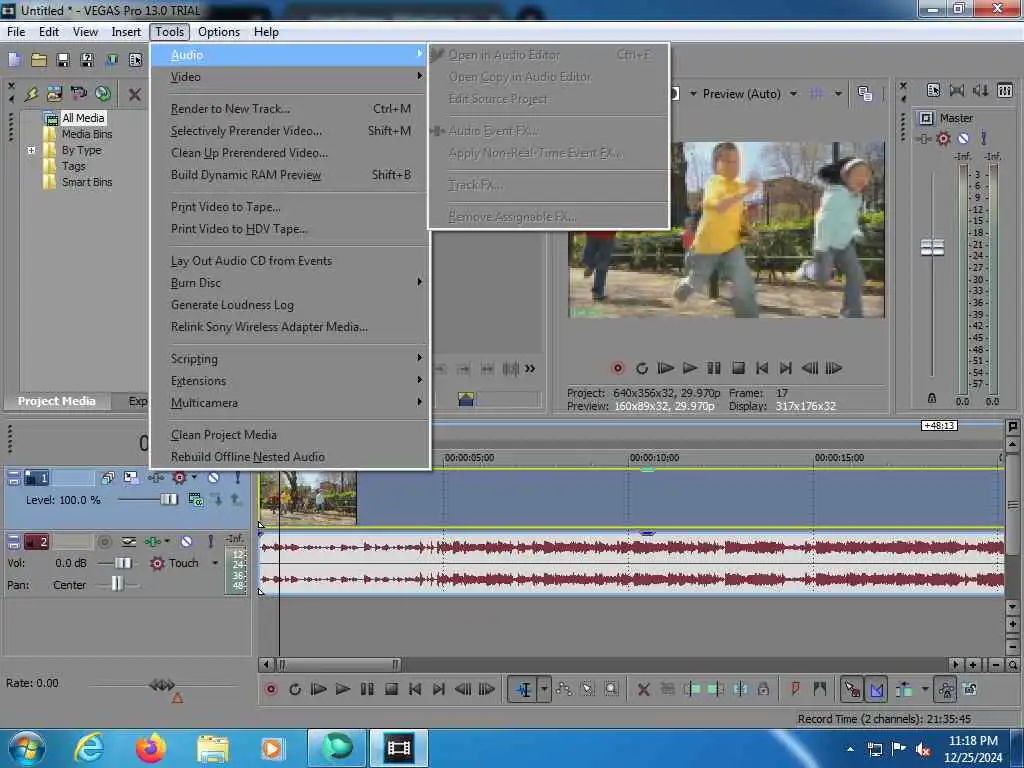Click the video clip thumbnail on track 1
The width and height of the screenshot is (1024, 768).
(308, 498)
